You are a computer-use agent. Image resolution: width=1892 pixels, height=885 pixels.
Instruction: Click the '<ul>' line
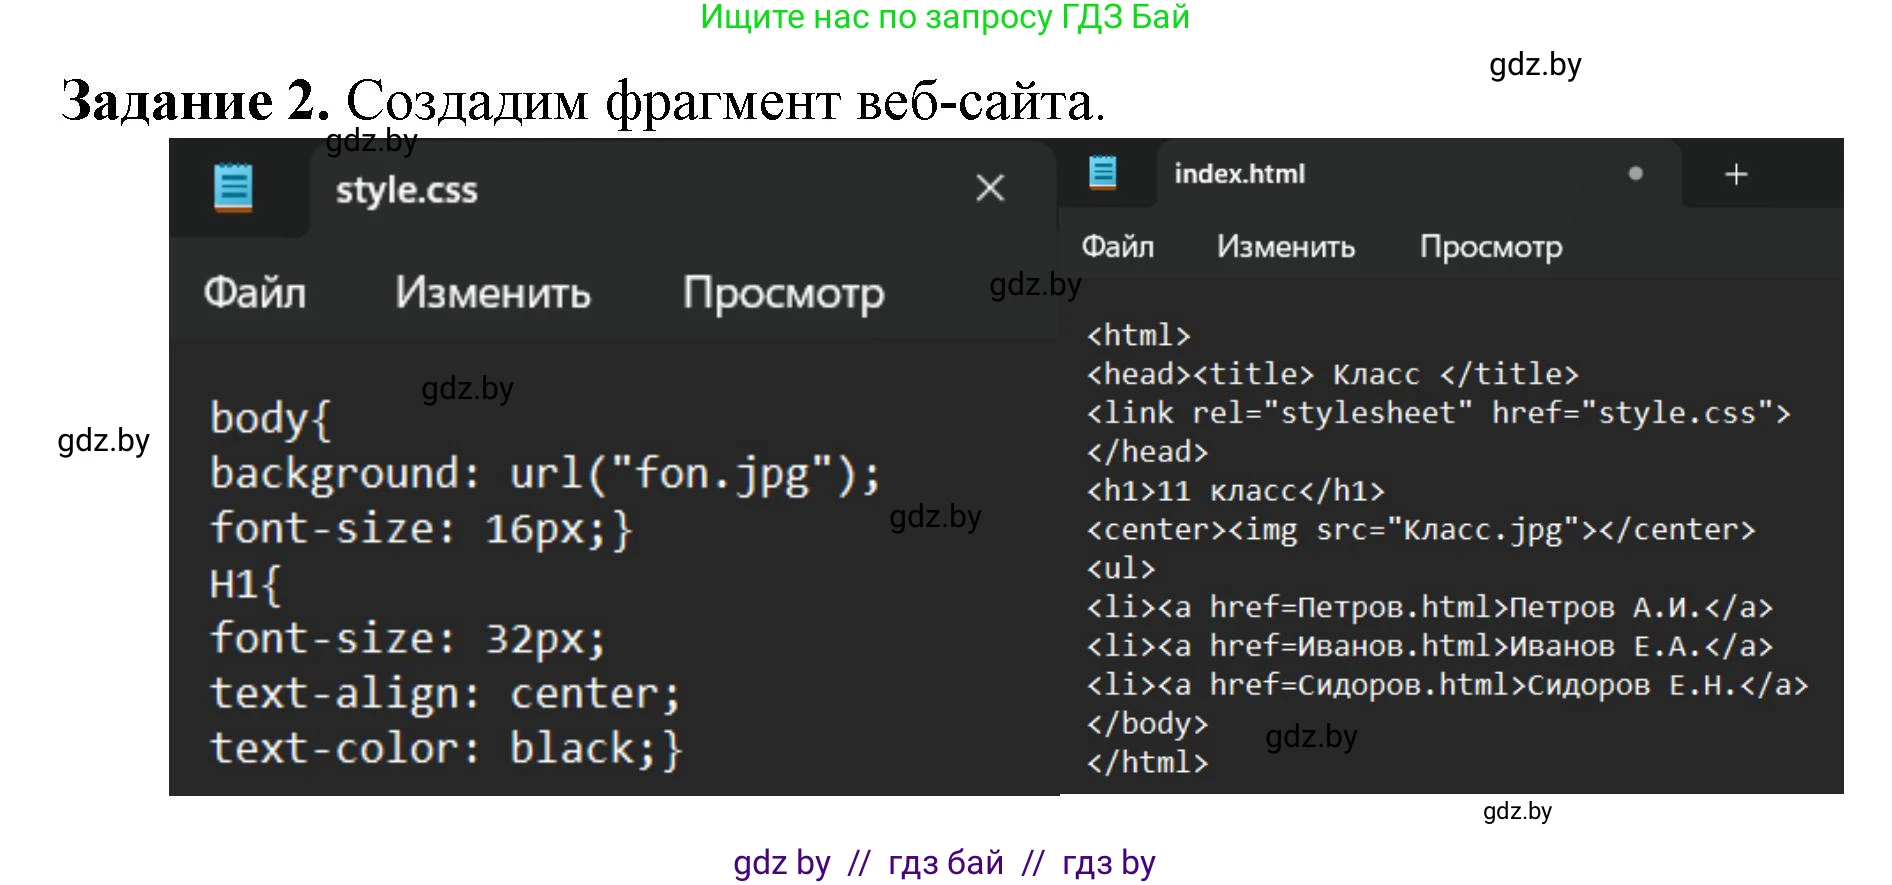point(1121,569)
